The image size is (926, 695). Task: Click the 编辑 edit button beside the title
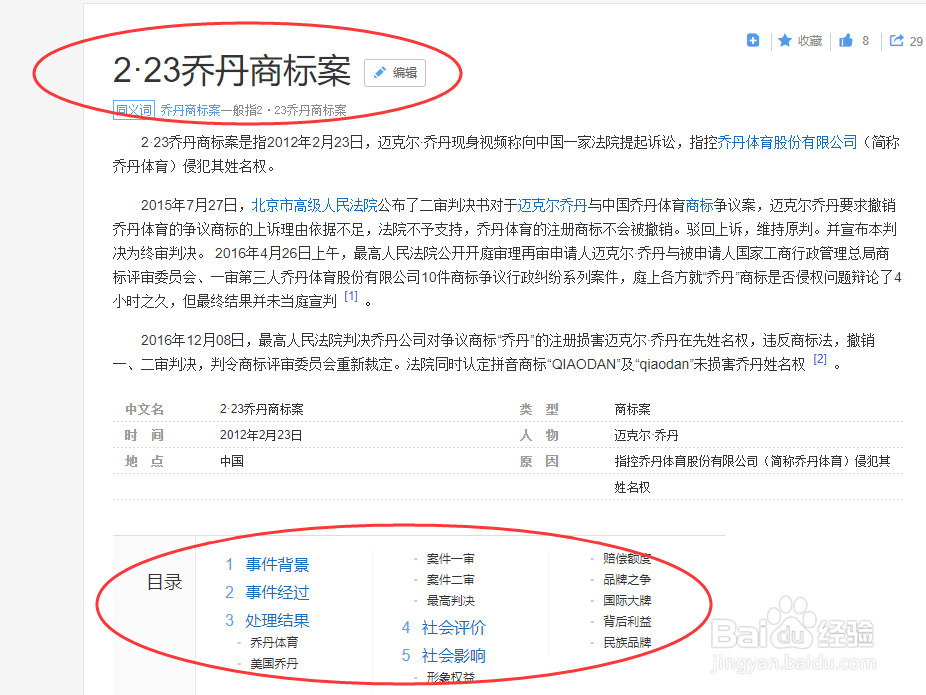(x=394, y=73)
